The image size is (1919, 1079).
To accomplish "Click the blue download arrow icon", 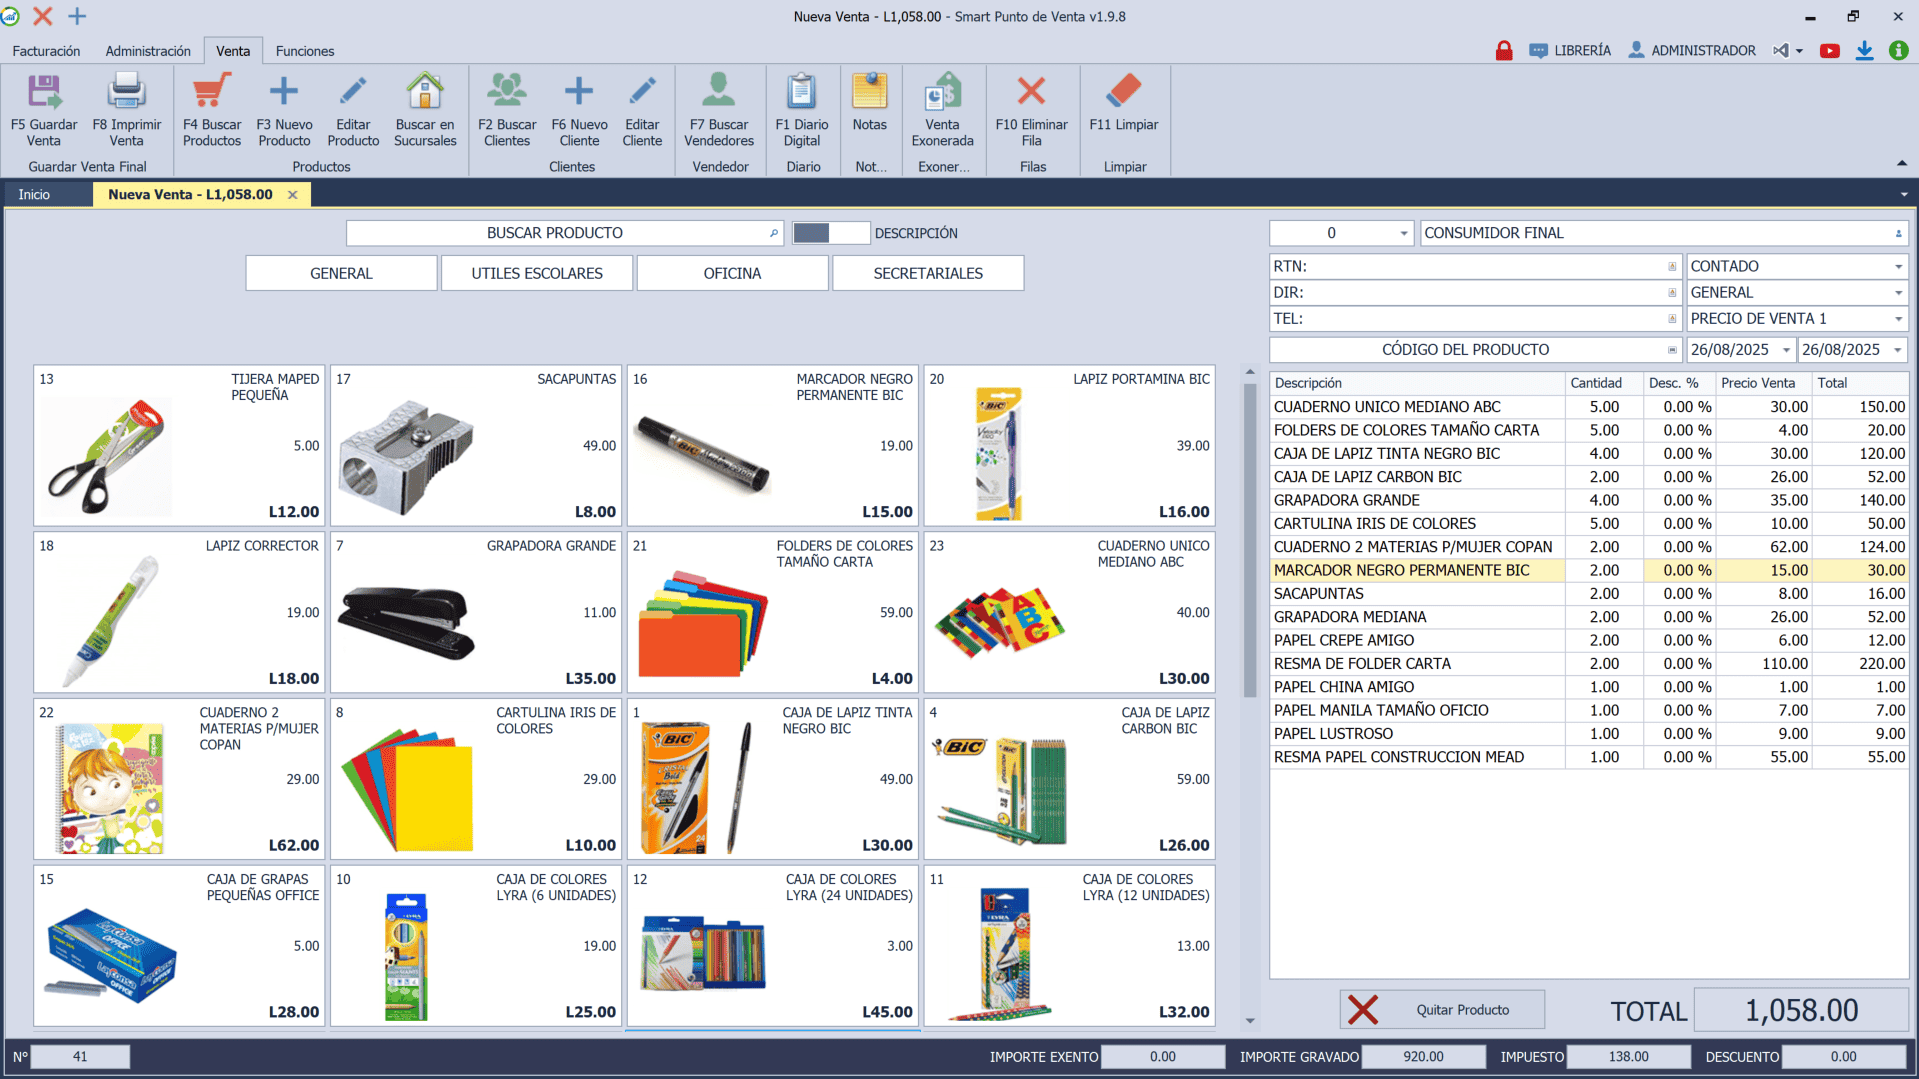I will pos(1864,51).
